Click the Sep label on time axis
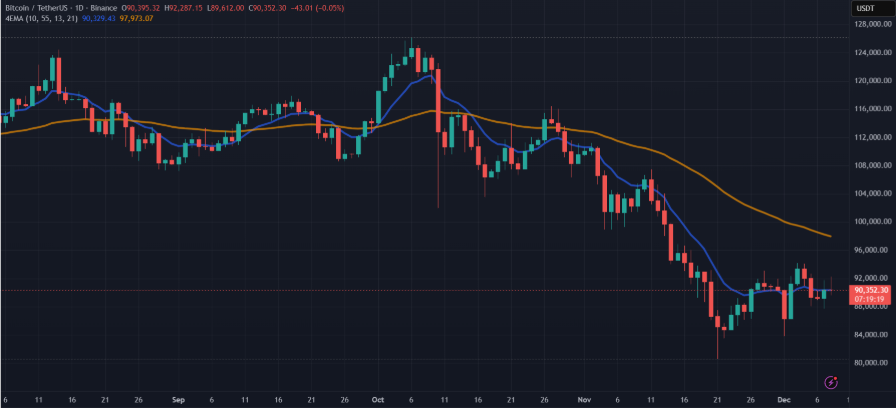Viewport: 896px width, 408px height. (x=178, y=400)
